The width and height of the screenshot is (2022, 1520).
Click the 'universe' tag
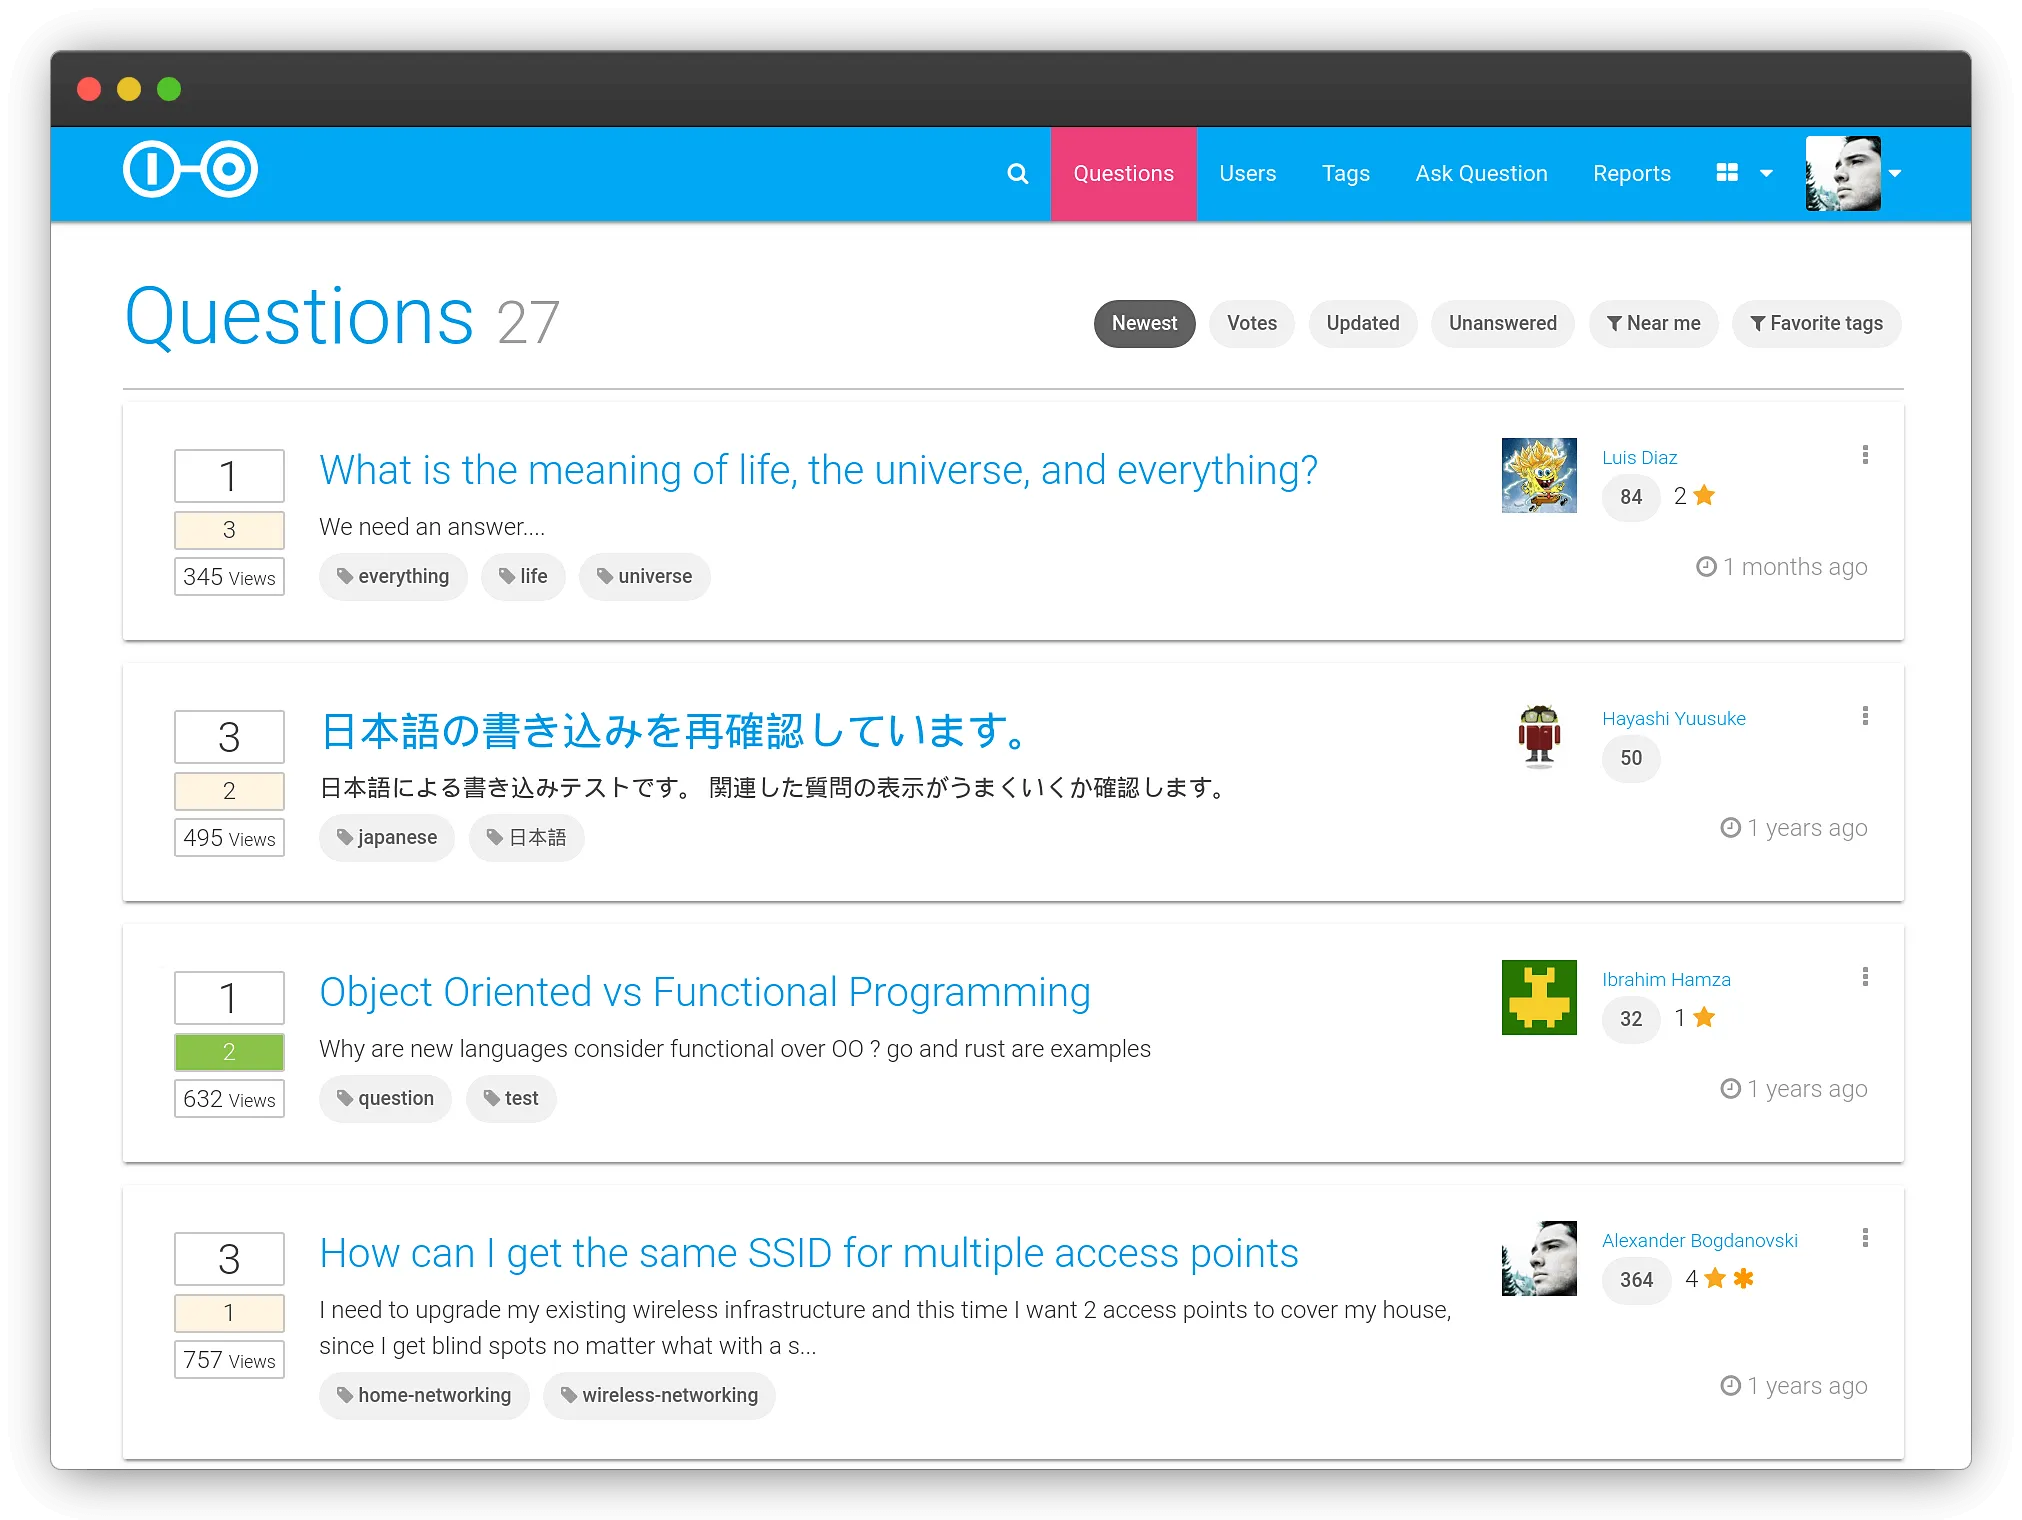click(x=644, y=577)
